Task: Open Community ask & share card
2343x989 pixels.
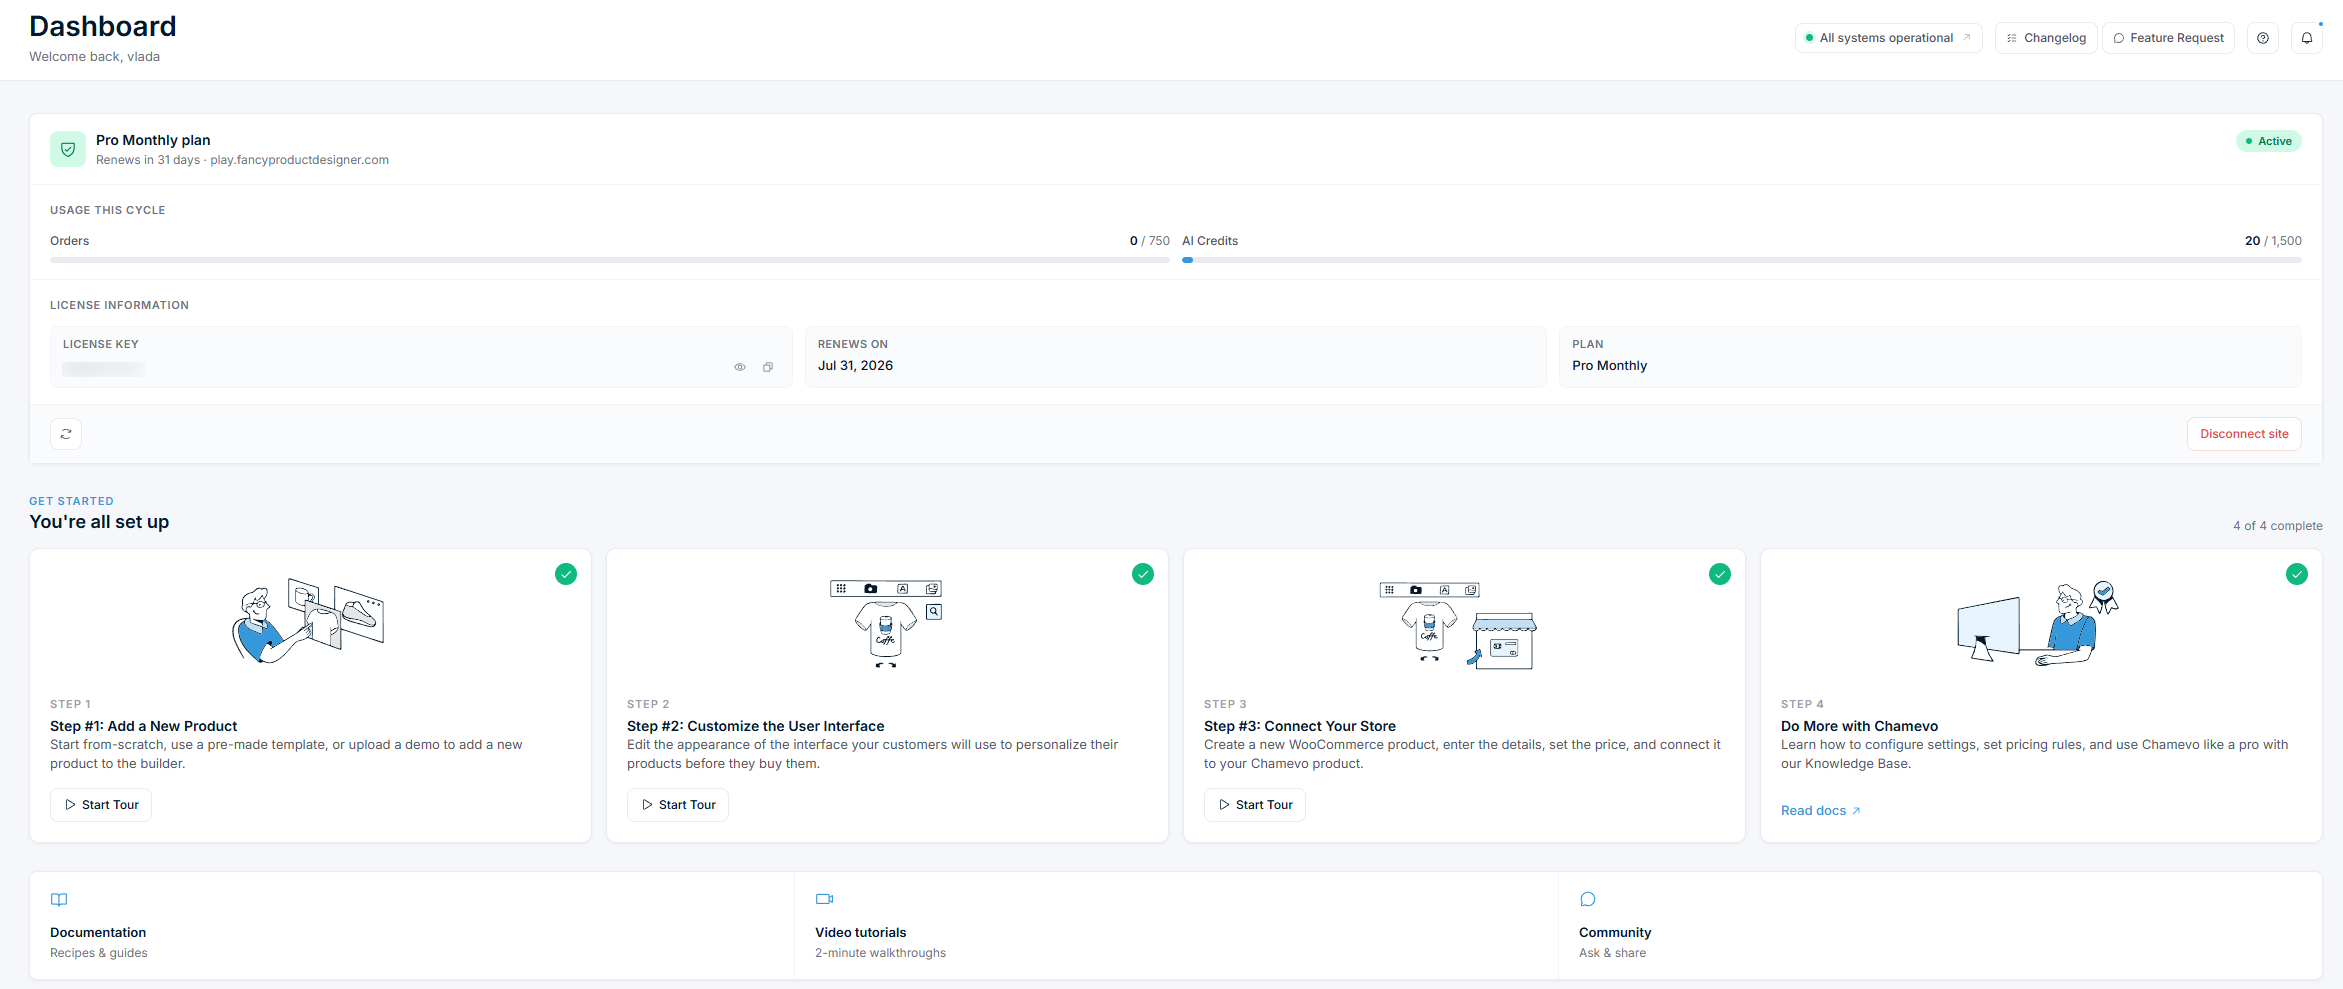Action: click(x=1940, y=926)
